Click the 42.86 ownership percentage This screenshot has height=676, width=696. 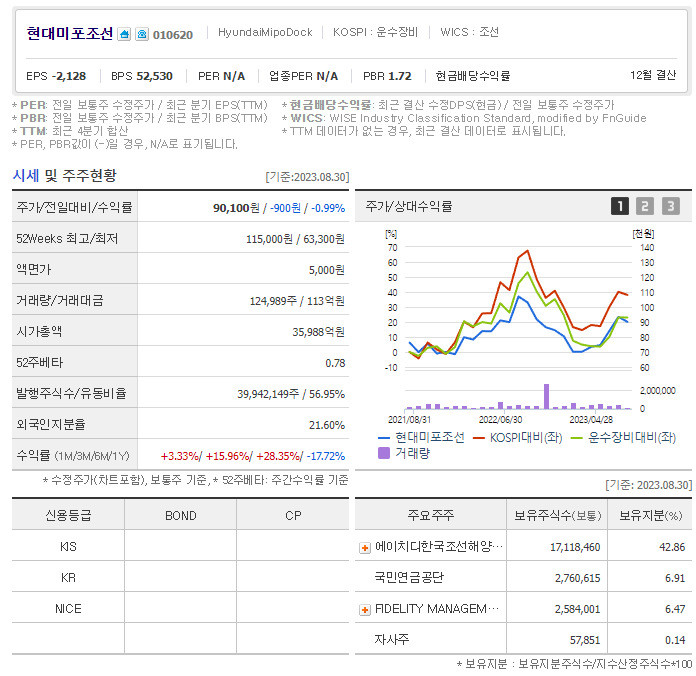(672, 547)
